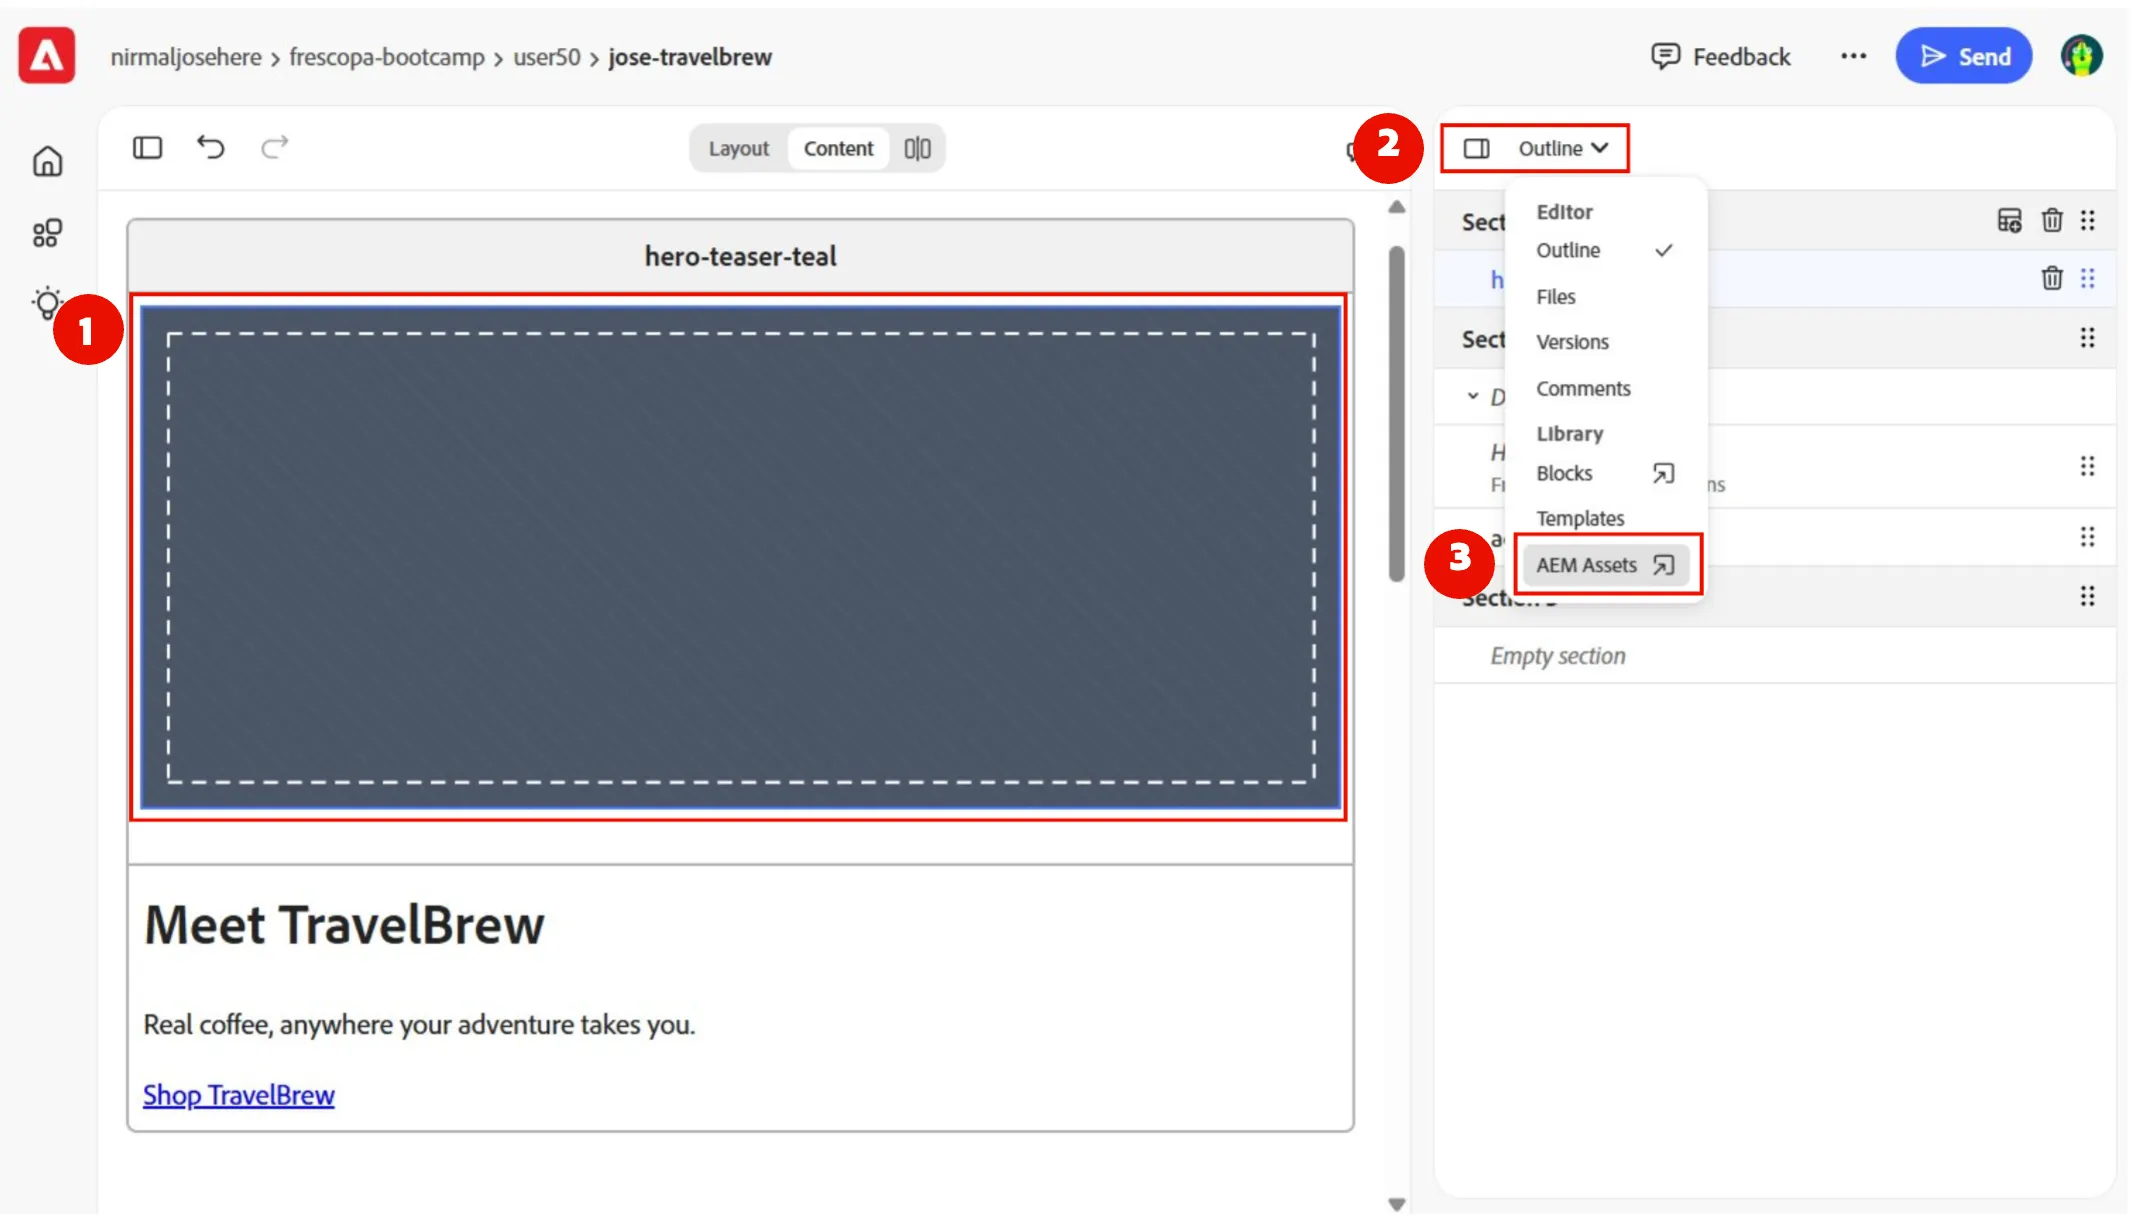The image size is (2132, 1228).
Task: Open AEM Assets from the menu
Action: click(x=1604, y=565)
